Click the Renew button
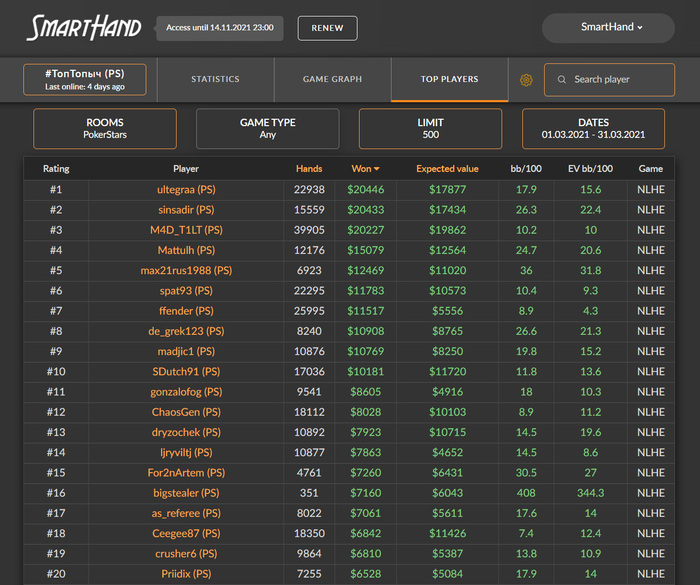700x585 pixels. (327, 28)
